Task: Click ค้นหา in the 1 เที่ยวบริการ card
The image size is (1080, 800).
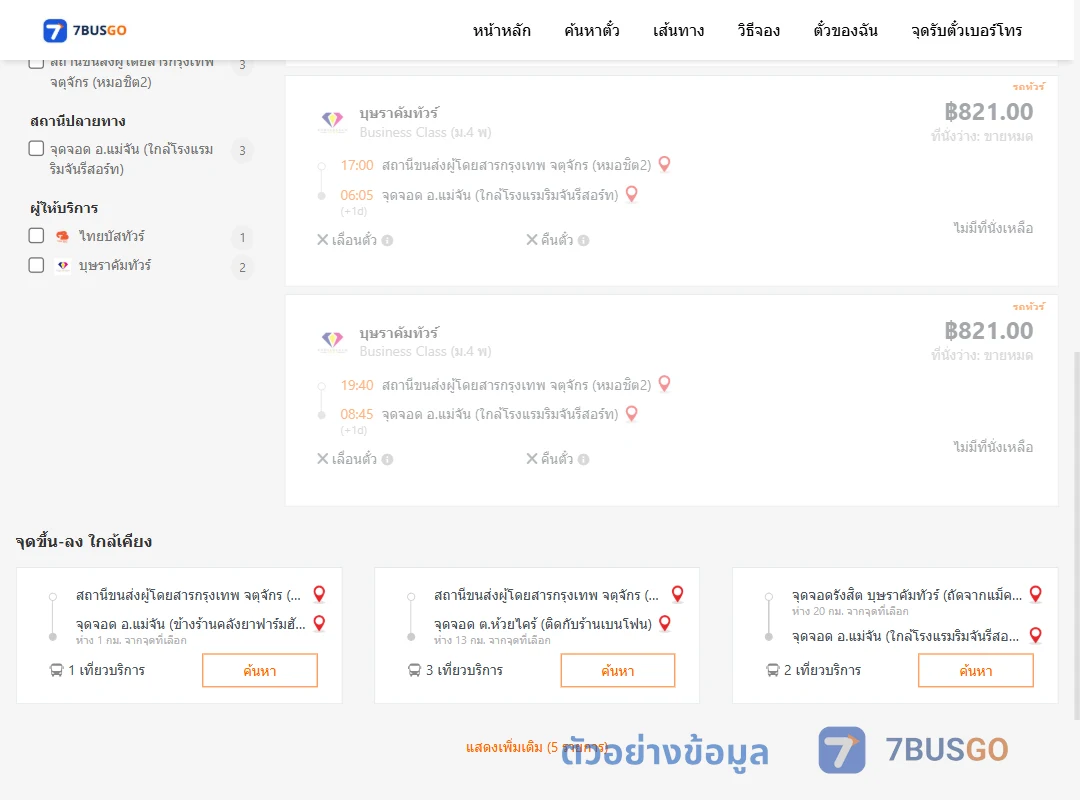Action: pyautogui.click(x=260, y=670)
